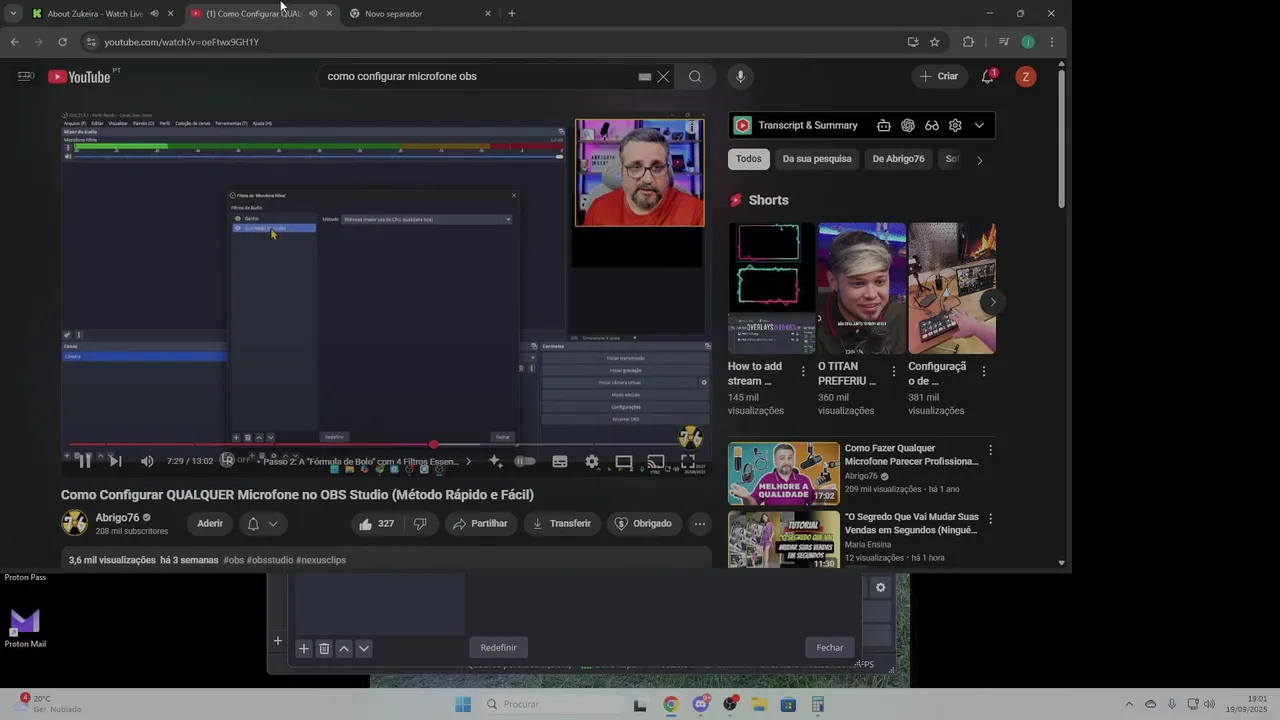Open options for 'O TITAN PREFERIU' short
Viewport: 1280px width, 720px height.
893,371
